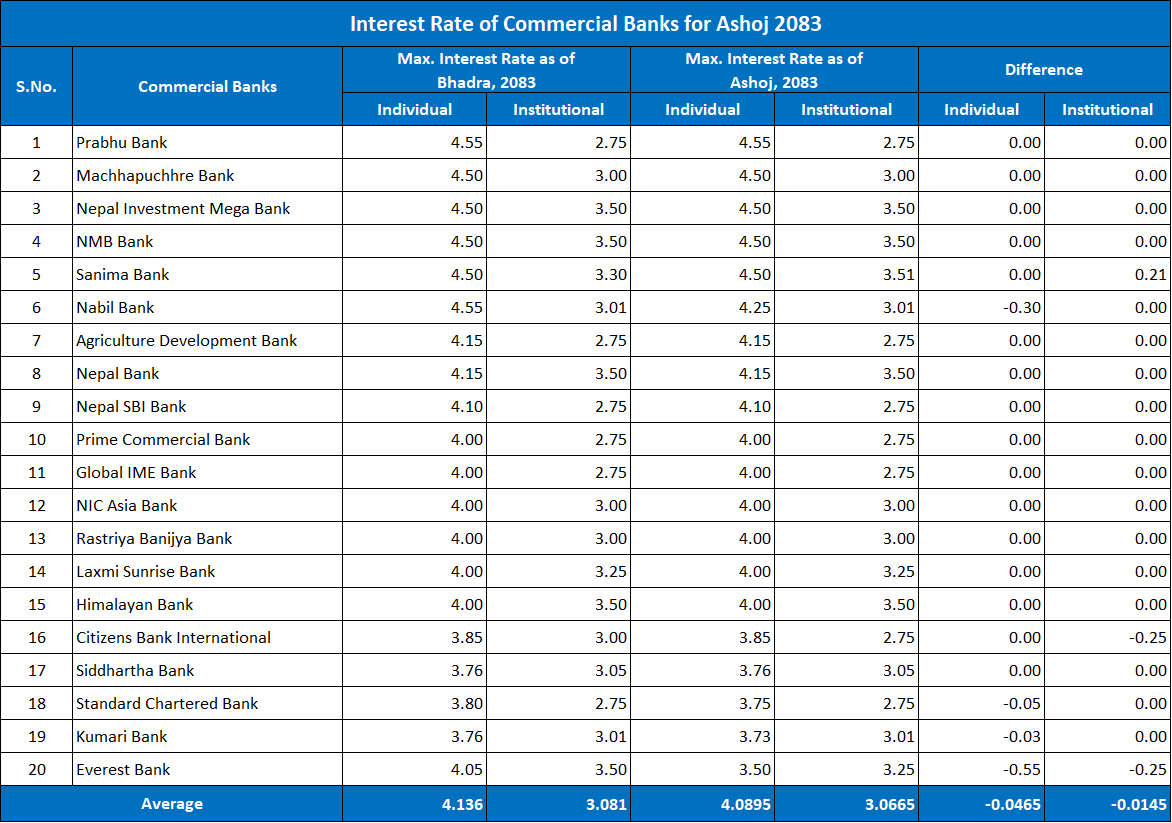Click 'Max. Interest Rate as of Bhadra, 2083' header
The width and height of the screenshot is (1172, 823).
coord(486,70)
